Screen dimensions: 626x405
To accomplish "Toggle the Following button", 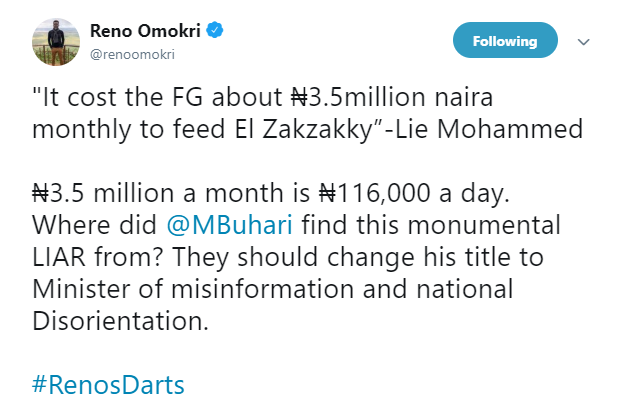I will (505, 42).
